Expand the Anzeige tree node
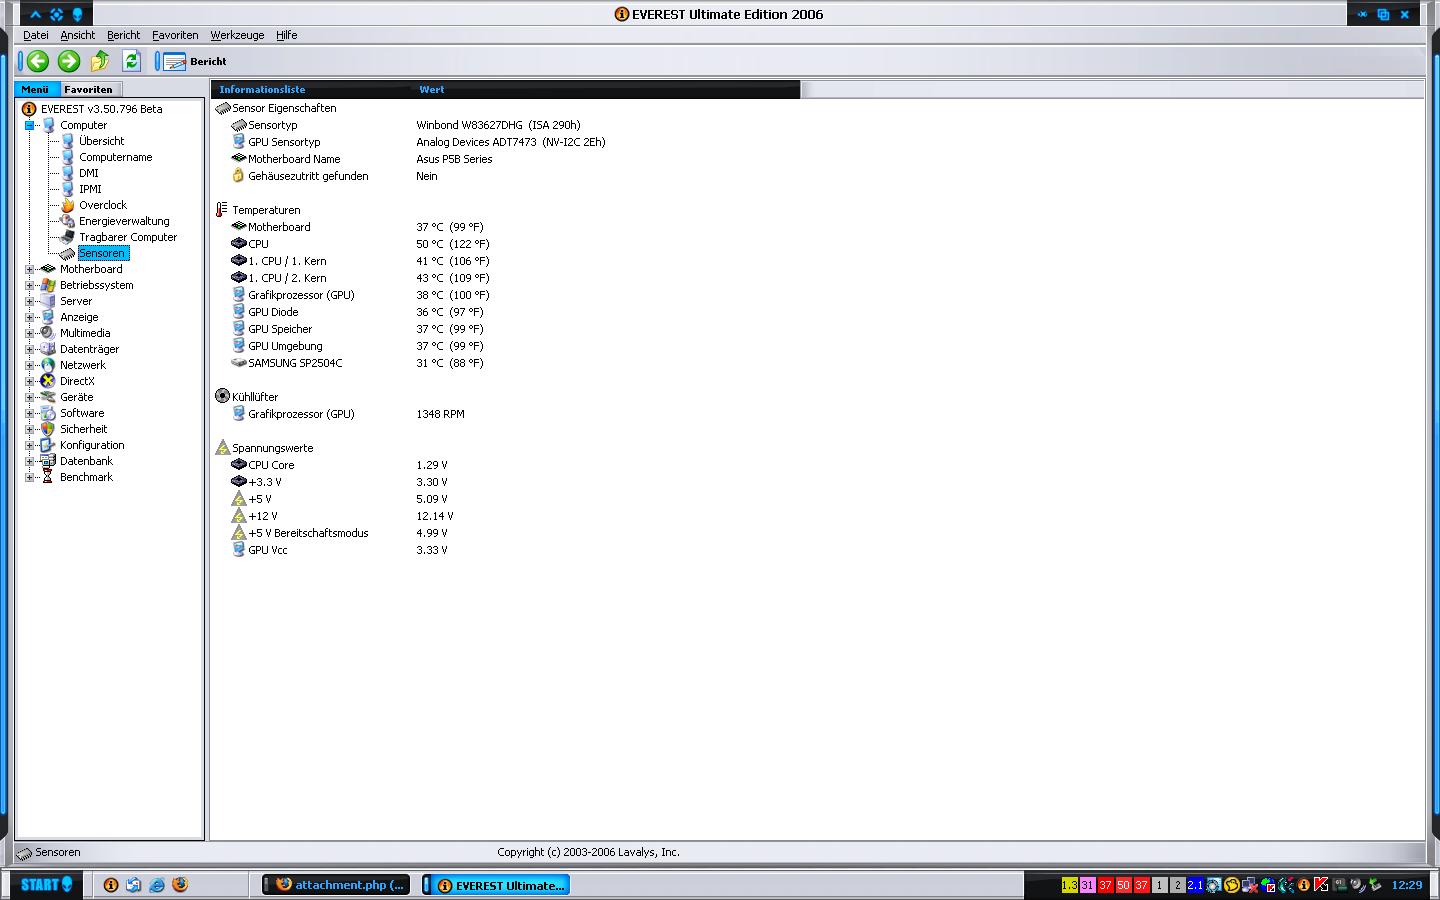This screenshot has height=900, width=1440. click(x=30, y=317)
